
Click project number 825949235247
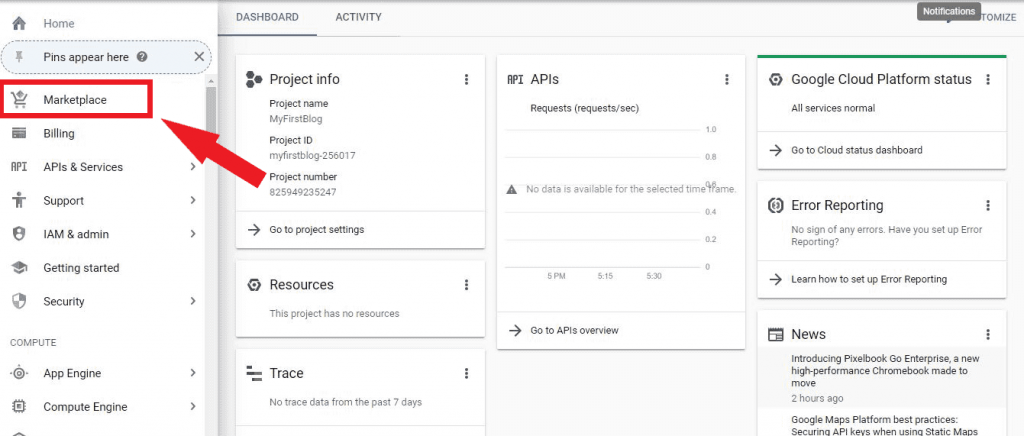[303, 193]
